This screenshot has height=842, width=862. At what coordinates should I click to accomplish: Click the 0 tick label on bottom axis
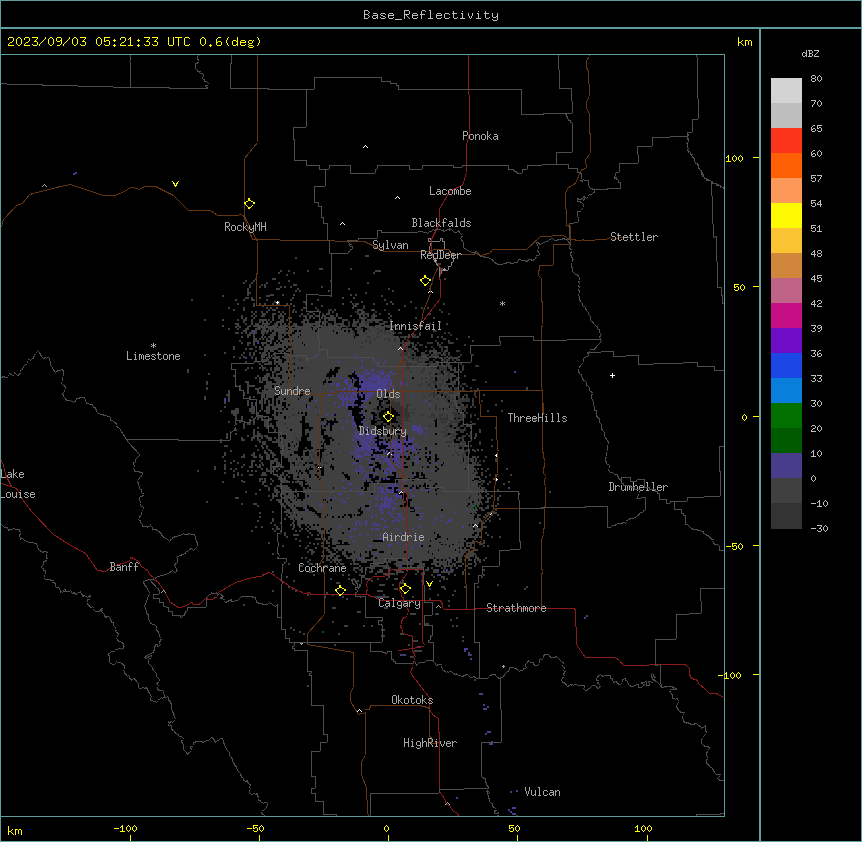coord(386,829)
